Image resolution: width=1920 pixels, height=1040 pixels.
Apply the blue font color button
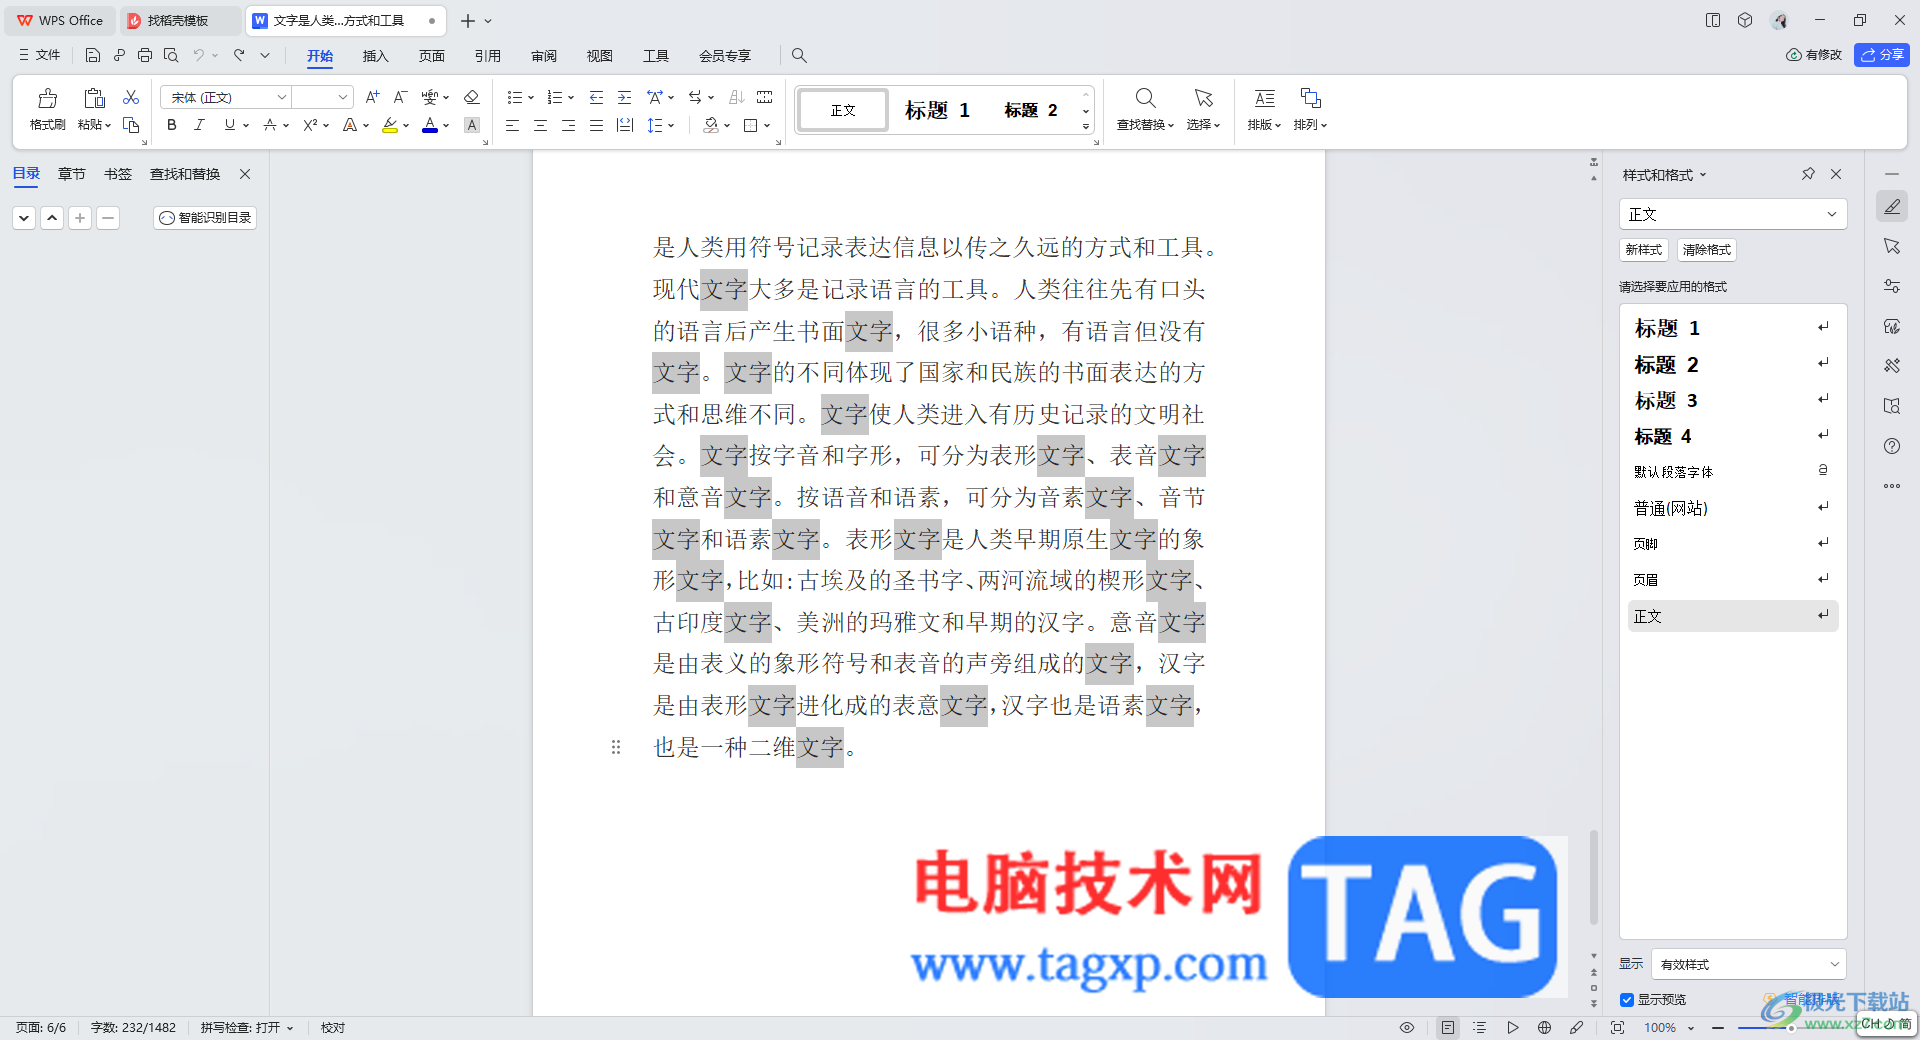point(430,125)
